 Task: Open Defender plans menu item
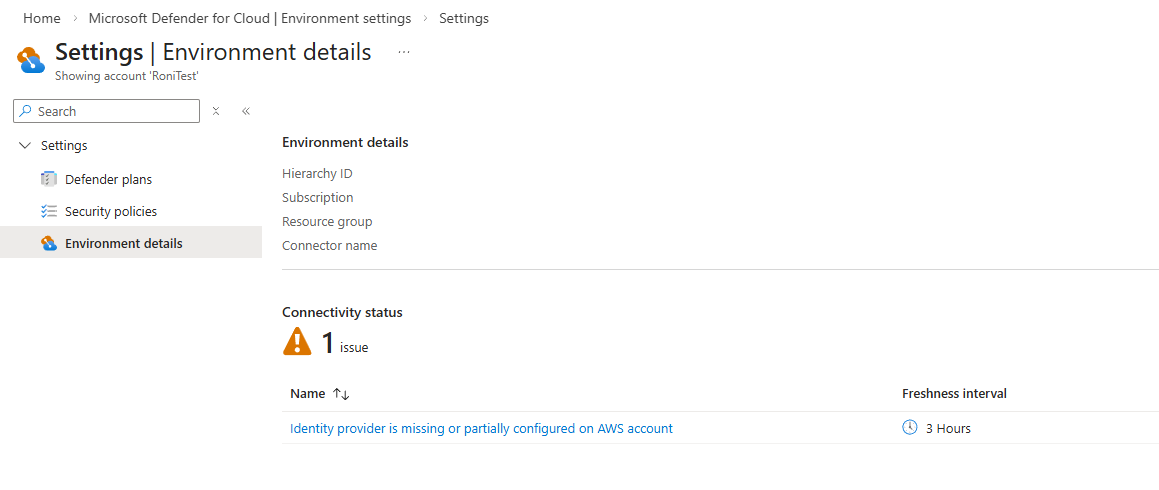108,179
